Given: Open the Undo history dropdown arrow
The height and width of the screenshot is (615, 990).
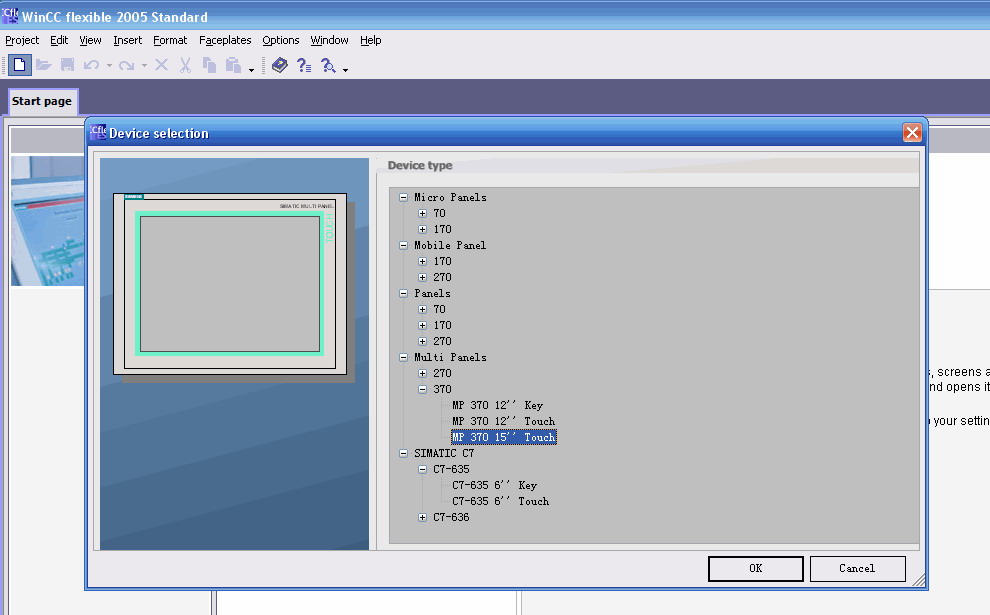Looking at the screenshot, I should coord(109,66).
